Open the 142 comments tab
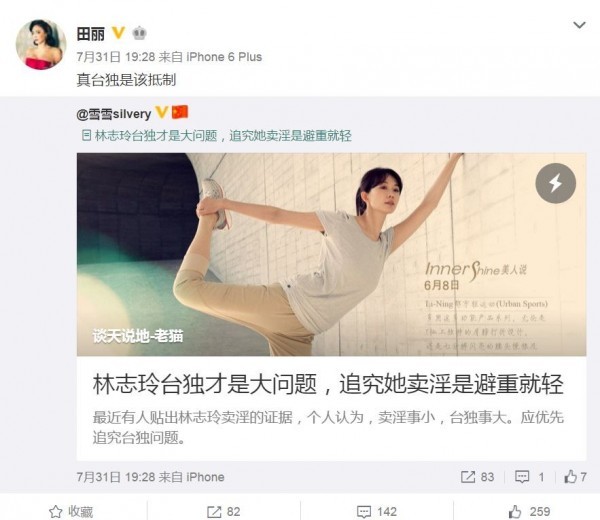 click(377, 512)
